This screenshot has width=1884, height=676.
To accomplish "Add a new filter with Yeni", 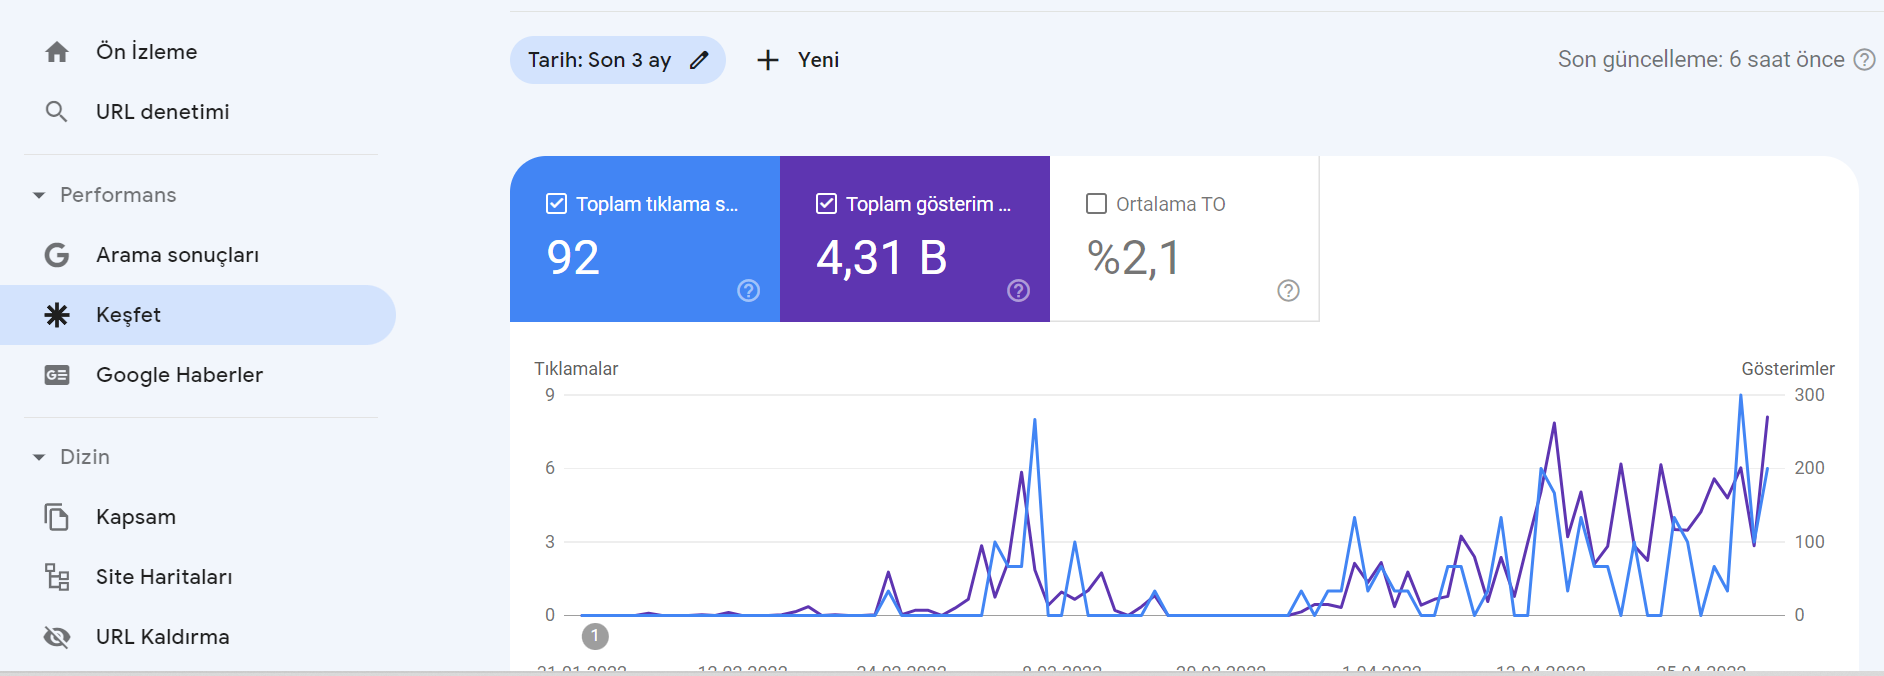I will 798,60.
